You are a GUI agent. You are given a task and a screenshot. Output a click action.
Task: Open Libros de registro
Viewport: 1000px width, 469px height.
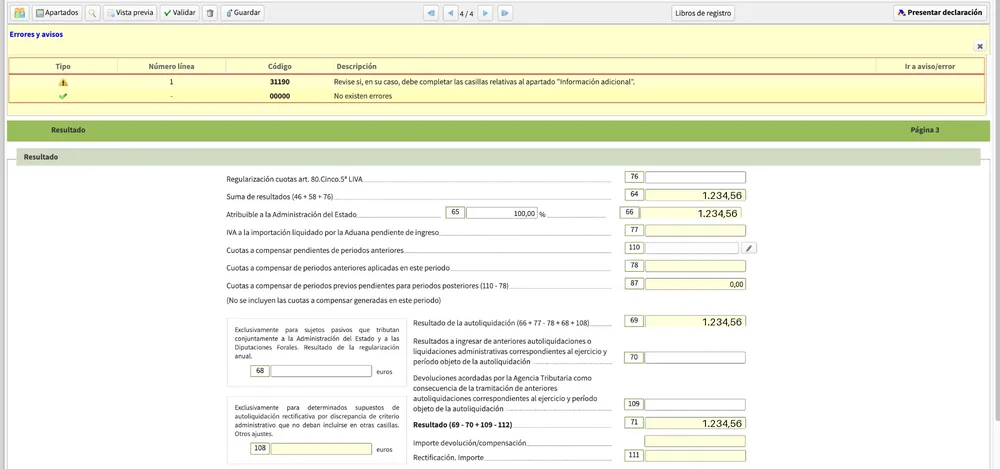[703, 13]
